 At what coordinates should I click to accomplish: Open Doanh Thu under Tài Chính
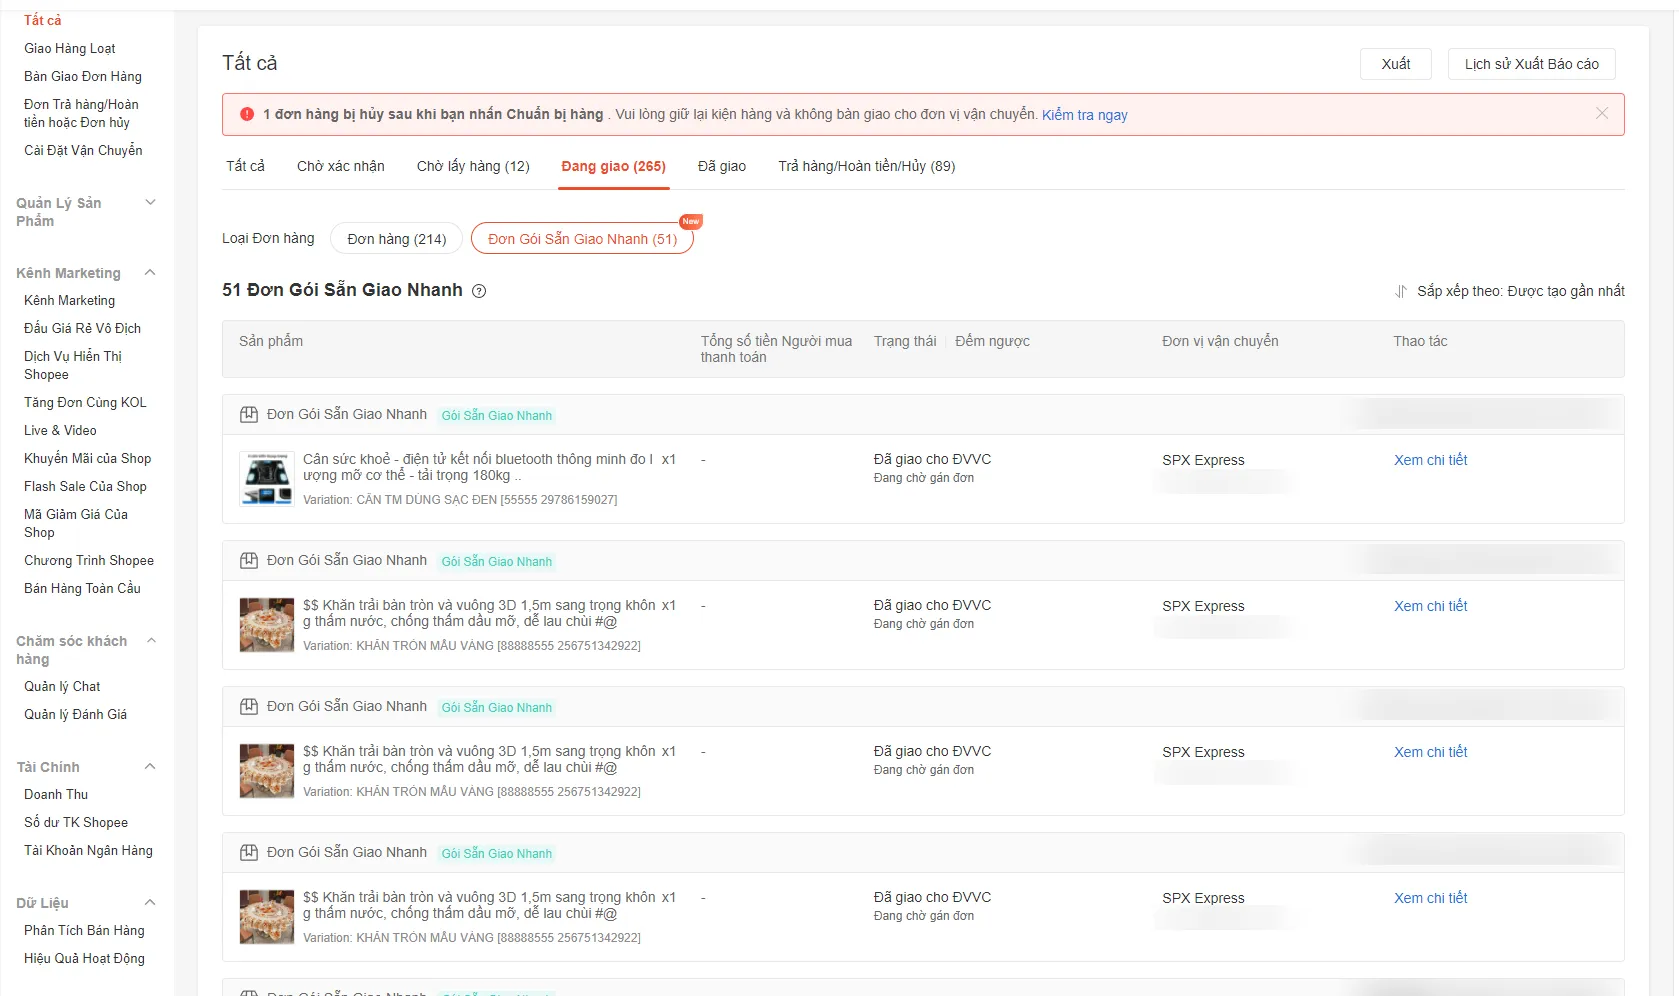tap(56, 794)
